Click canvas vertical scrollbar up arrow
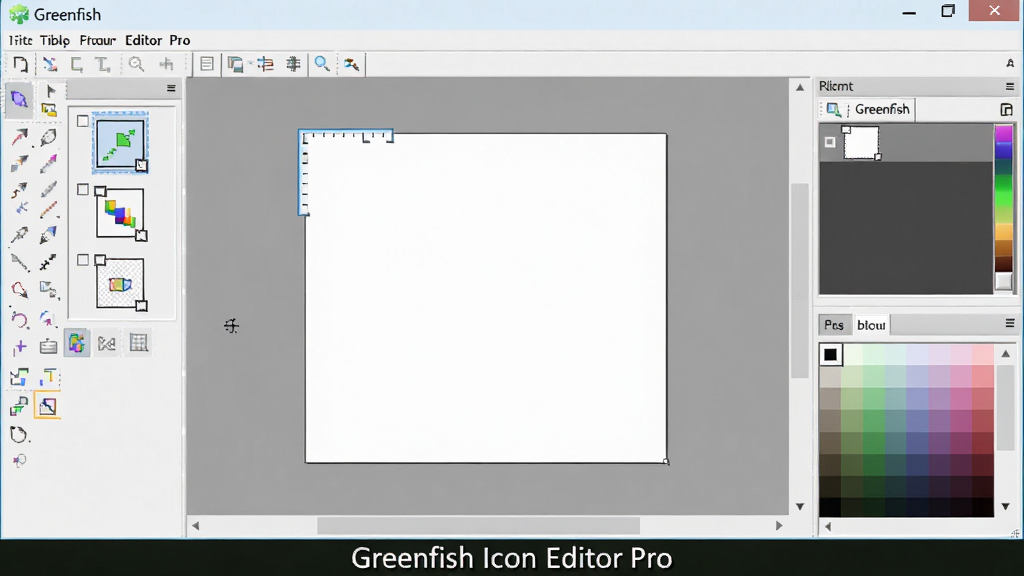 click(800, 87)
